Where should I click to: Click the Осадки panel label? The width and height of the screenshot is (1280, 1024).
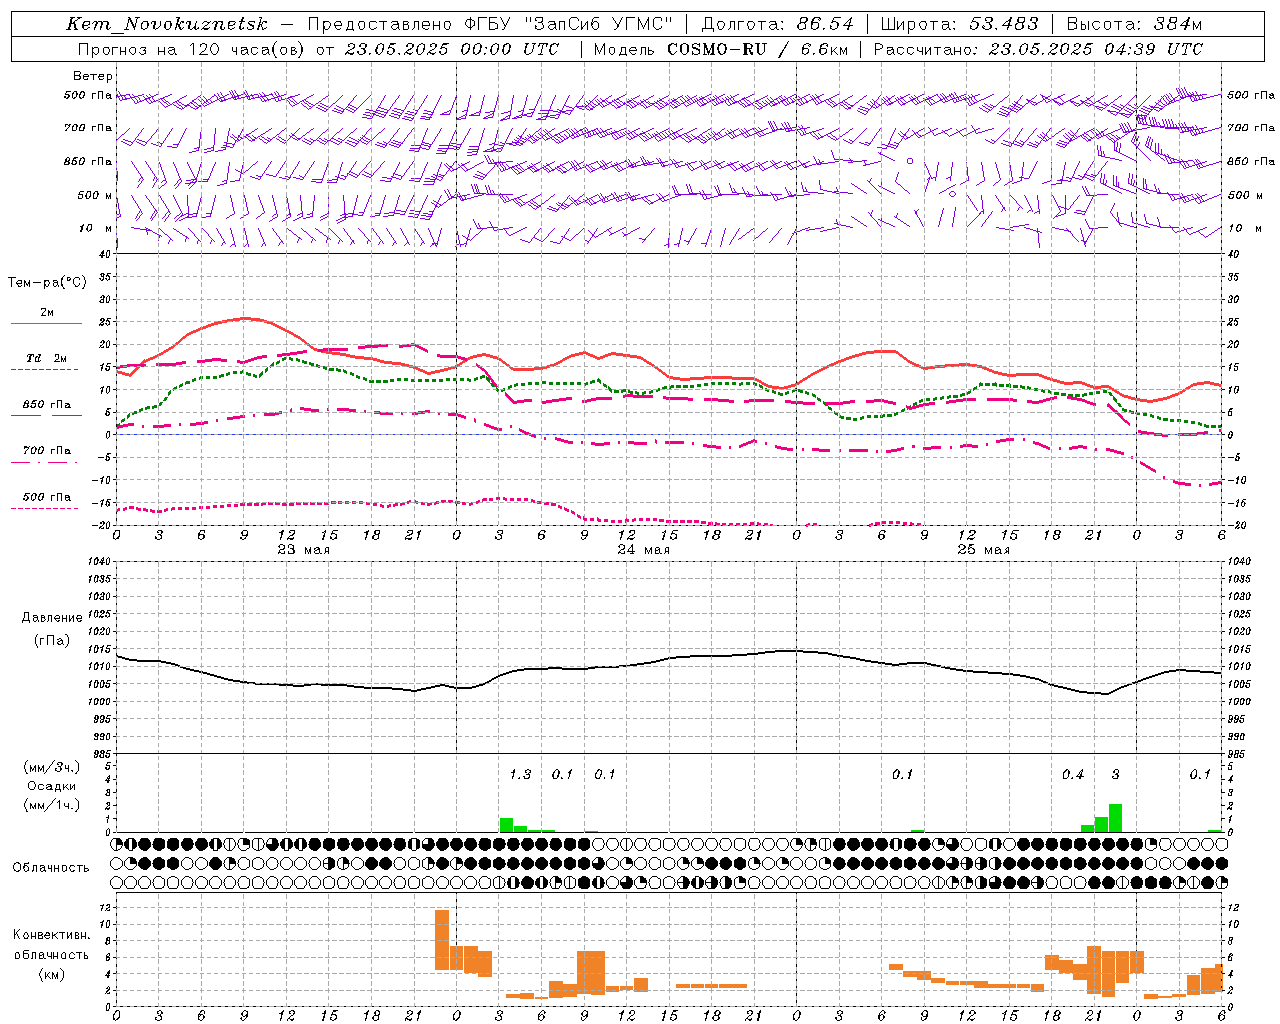pyautogui.click(x=52, y=786)
